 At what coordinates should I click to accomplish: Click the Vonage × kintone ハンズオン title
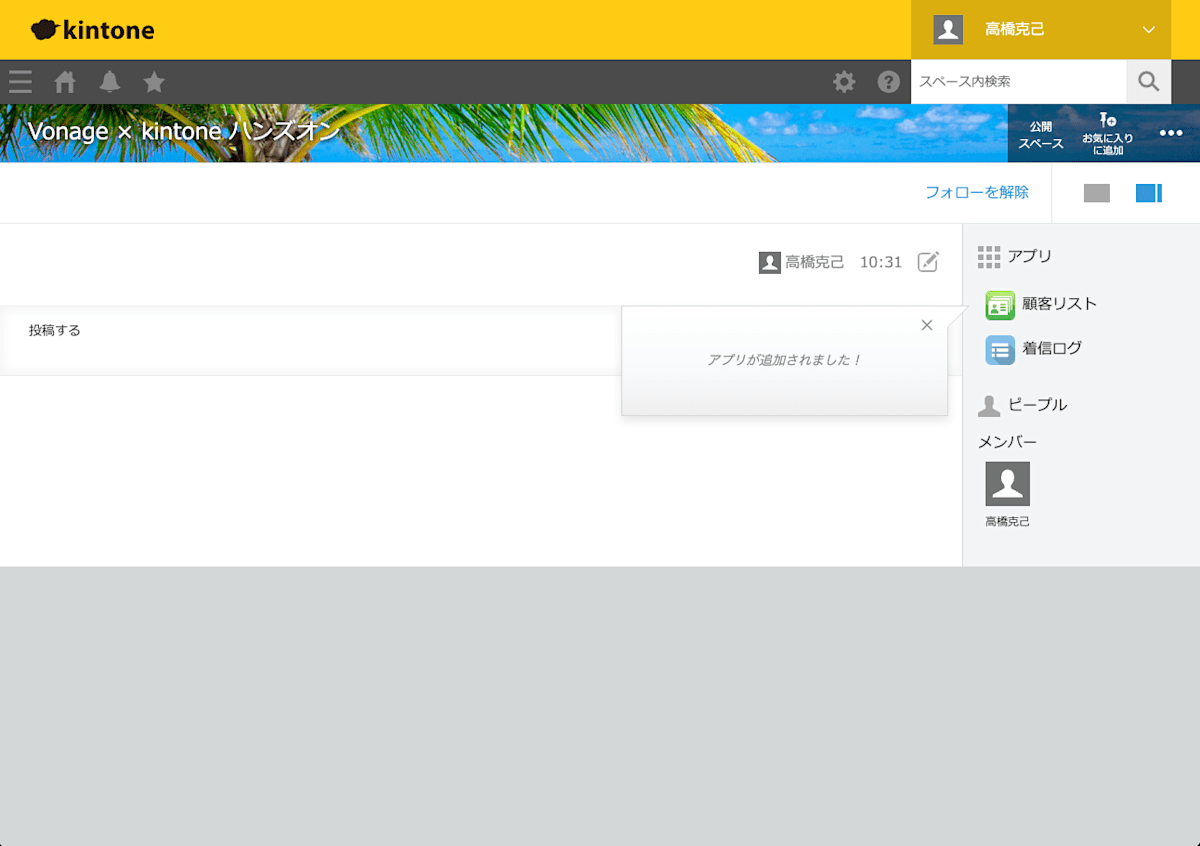click(184, 131)
